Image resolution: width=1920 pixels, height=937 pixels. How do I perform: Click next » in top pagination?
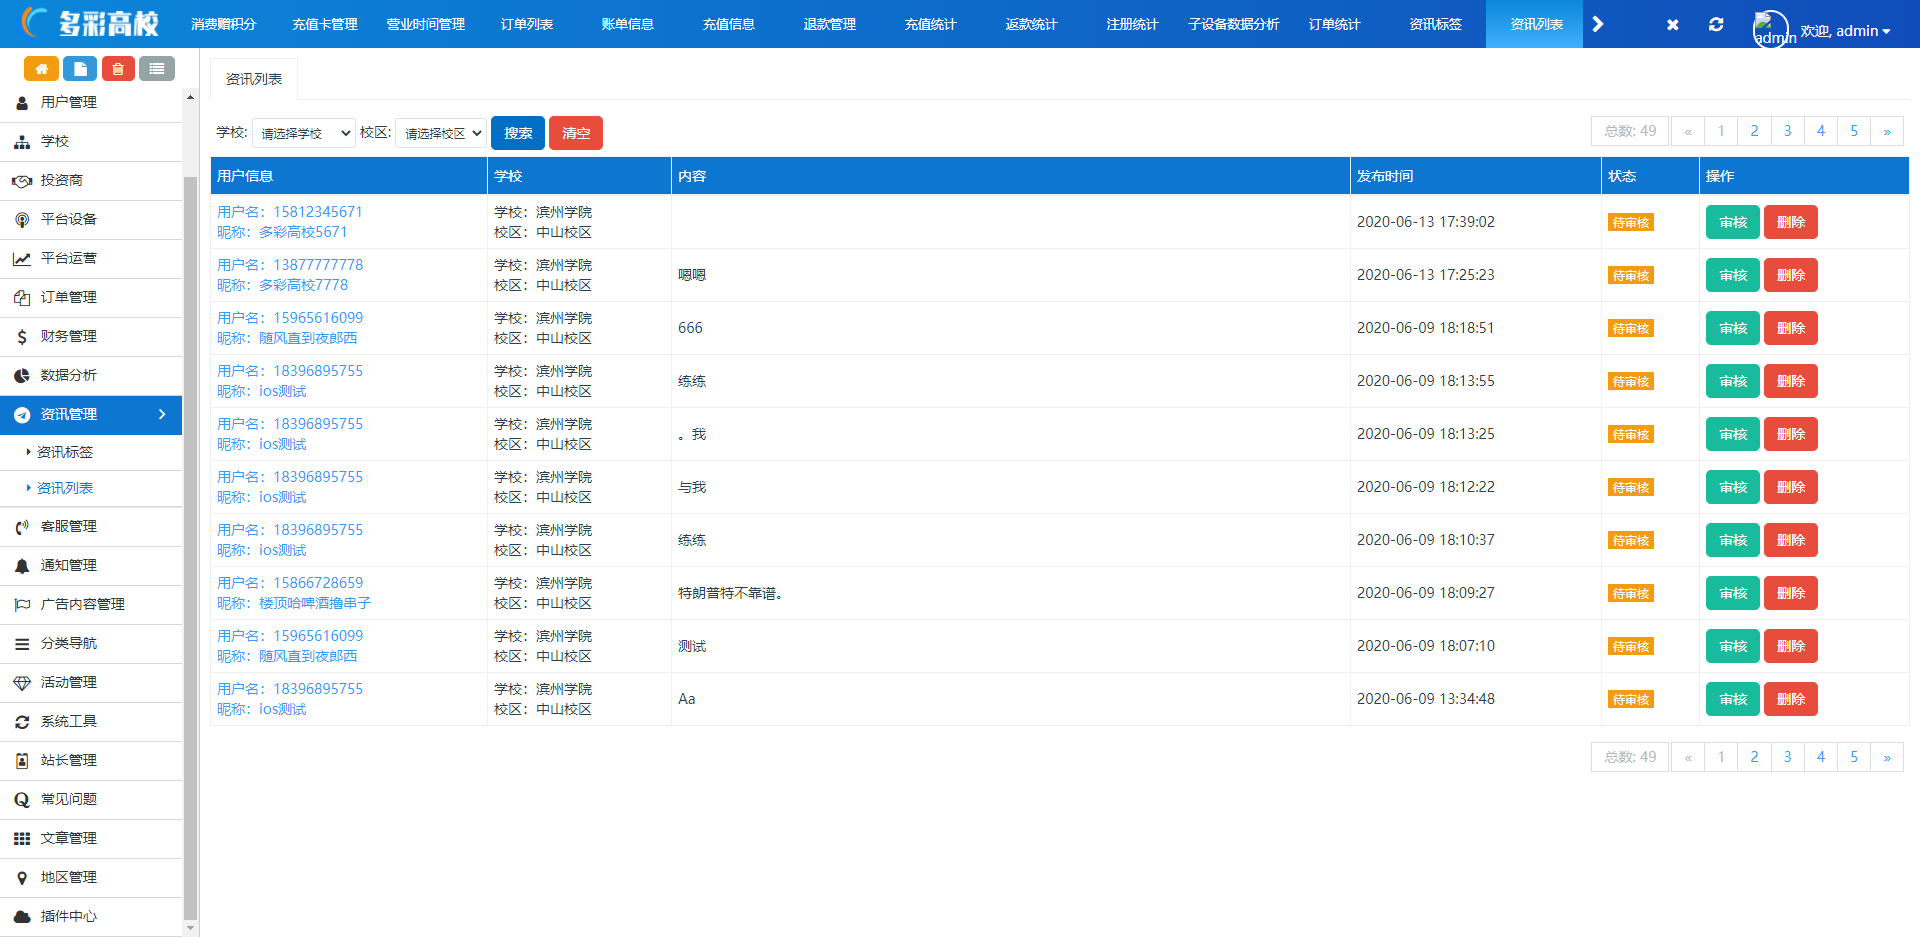(x=1887, y=131)
